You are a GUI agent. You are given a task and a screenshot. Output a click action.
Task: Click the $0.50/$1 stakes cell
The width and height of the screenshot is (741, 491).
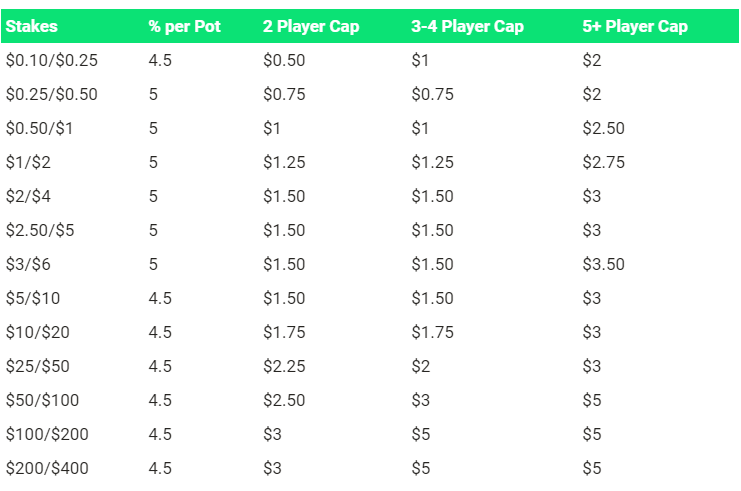click(x=40, y=129)
